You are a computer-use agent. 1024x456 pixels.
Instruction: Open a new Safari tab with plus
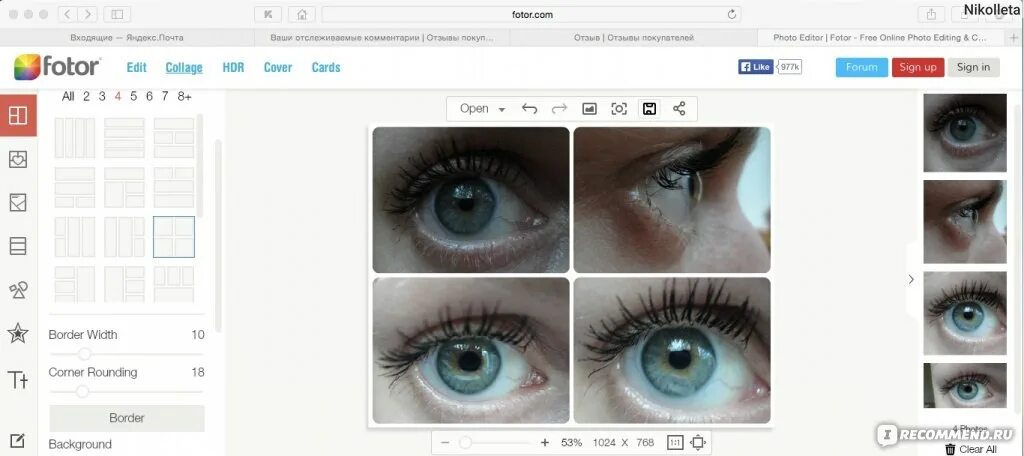(1014, 38)
